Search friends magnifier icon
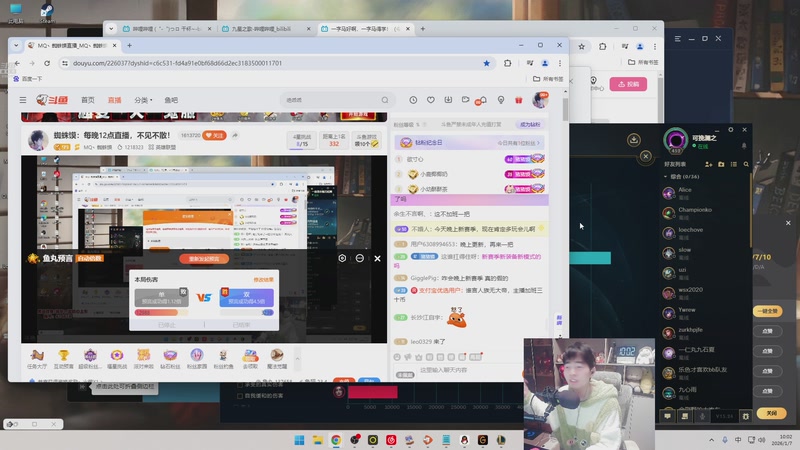800x450 pixels. pyautogui.click(x=746, y=164)
